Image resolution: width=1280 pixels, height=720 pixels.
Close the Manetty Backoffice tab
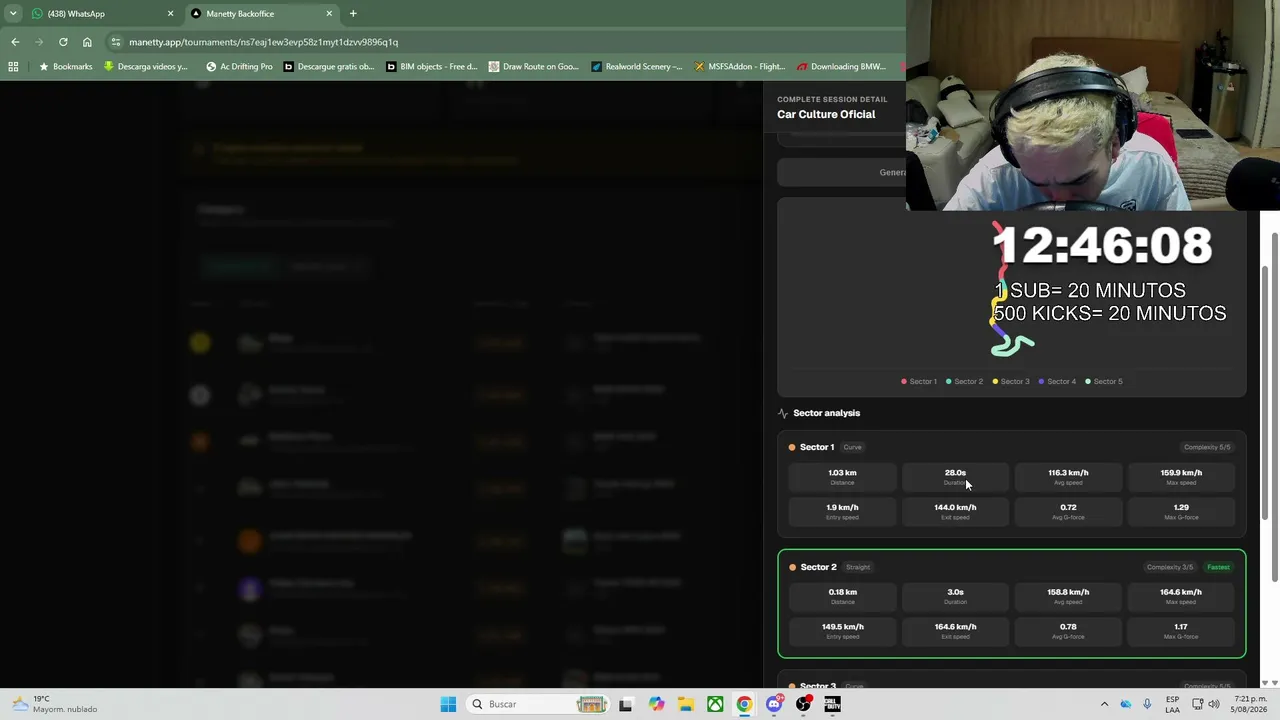(x=329, y=14)
